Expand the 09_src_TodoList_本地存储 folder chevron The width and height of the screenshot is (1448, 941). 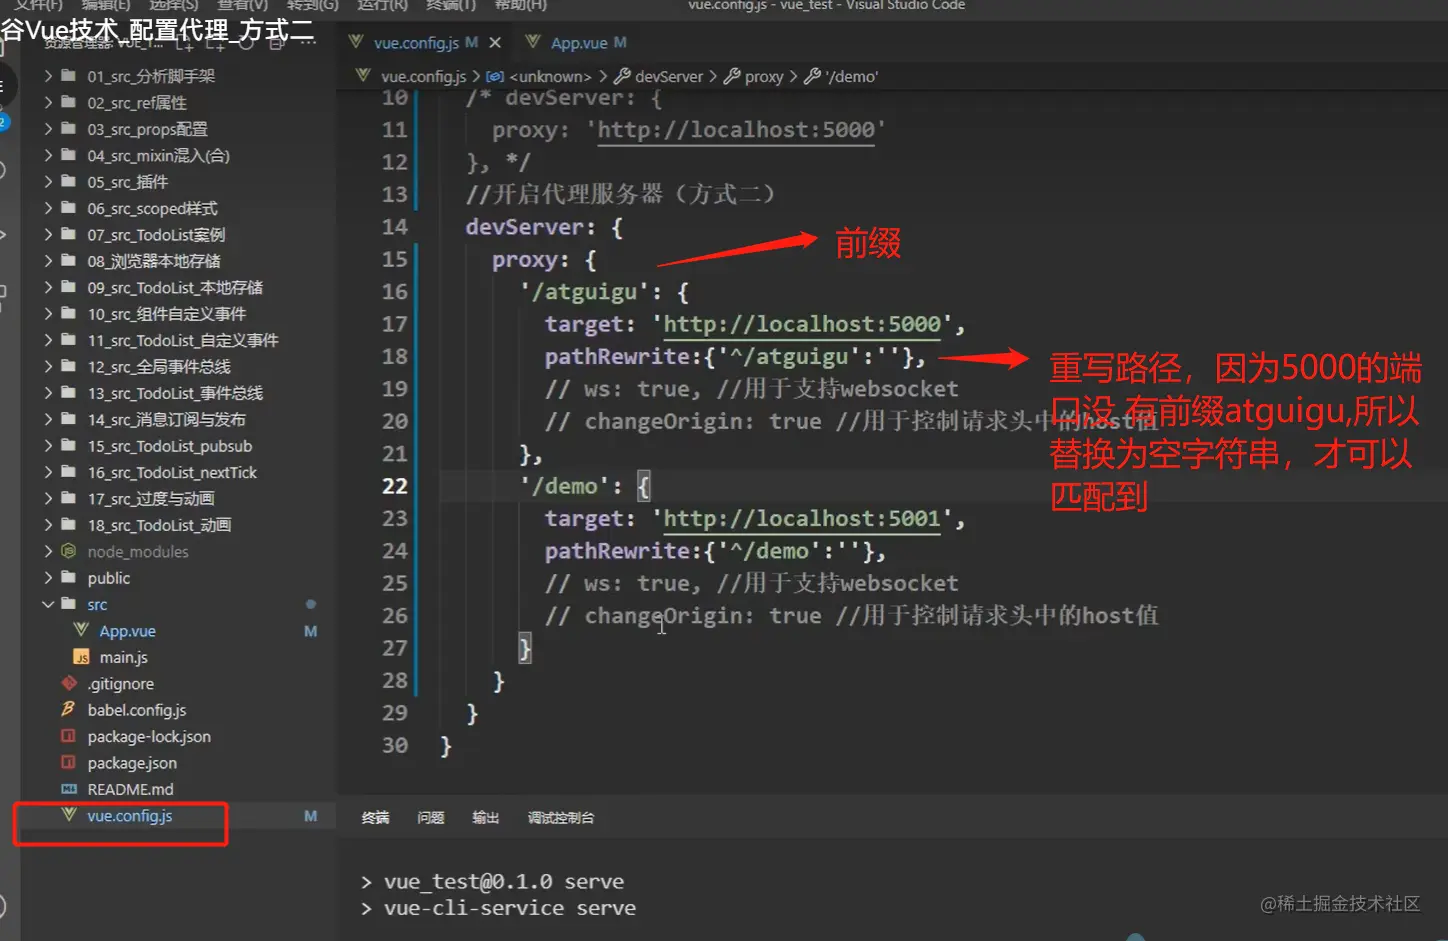click(x=48, y=288)
